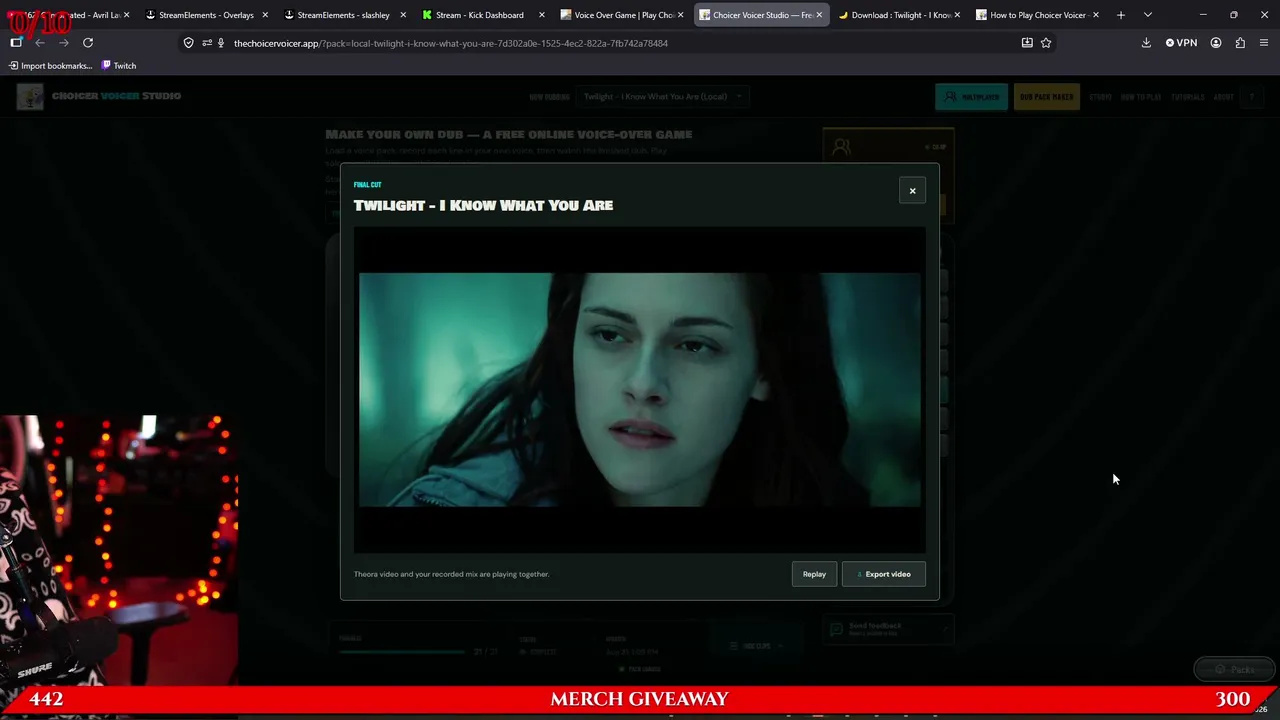Show the list-all-tabs dropdown
The height and width of the screenshot is (720, 1280).
(1148, 15)
